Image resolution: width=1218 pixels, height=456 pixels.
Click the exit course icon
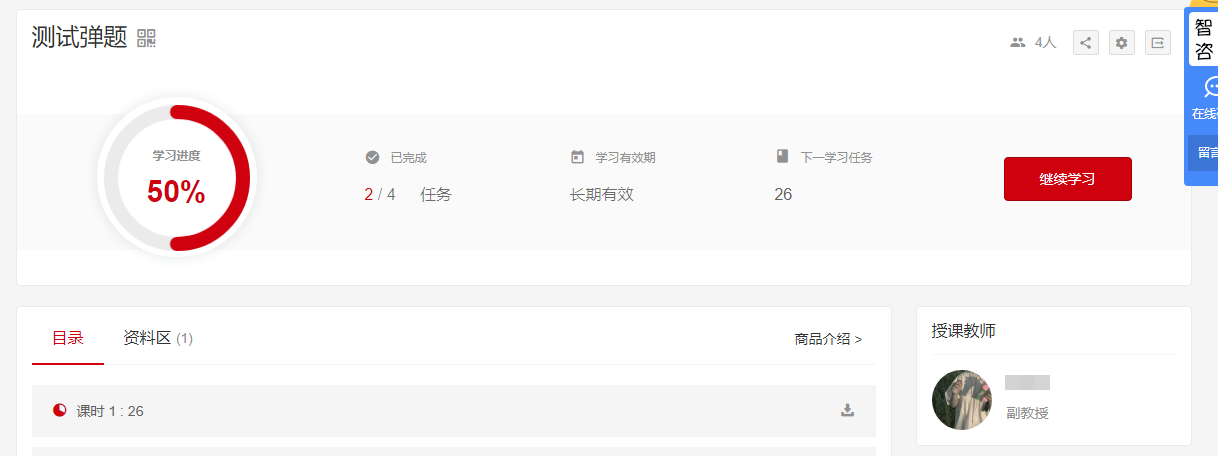tap(1158, 42)
